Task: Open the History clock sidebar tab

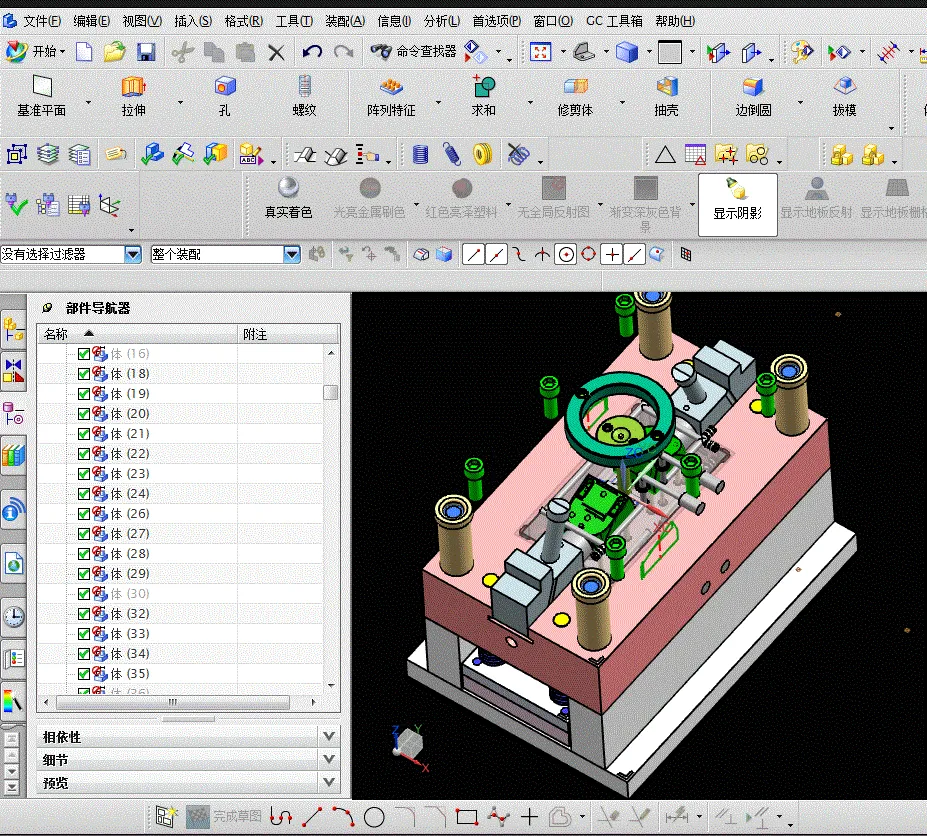Action: tap(13, 617)
